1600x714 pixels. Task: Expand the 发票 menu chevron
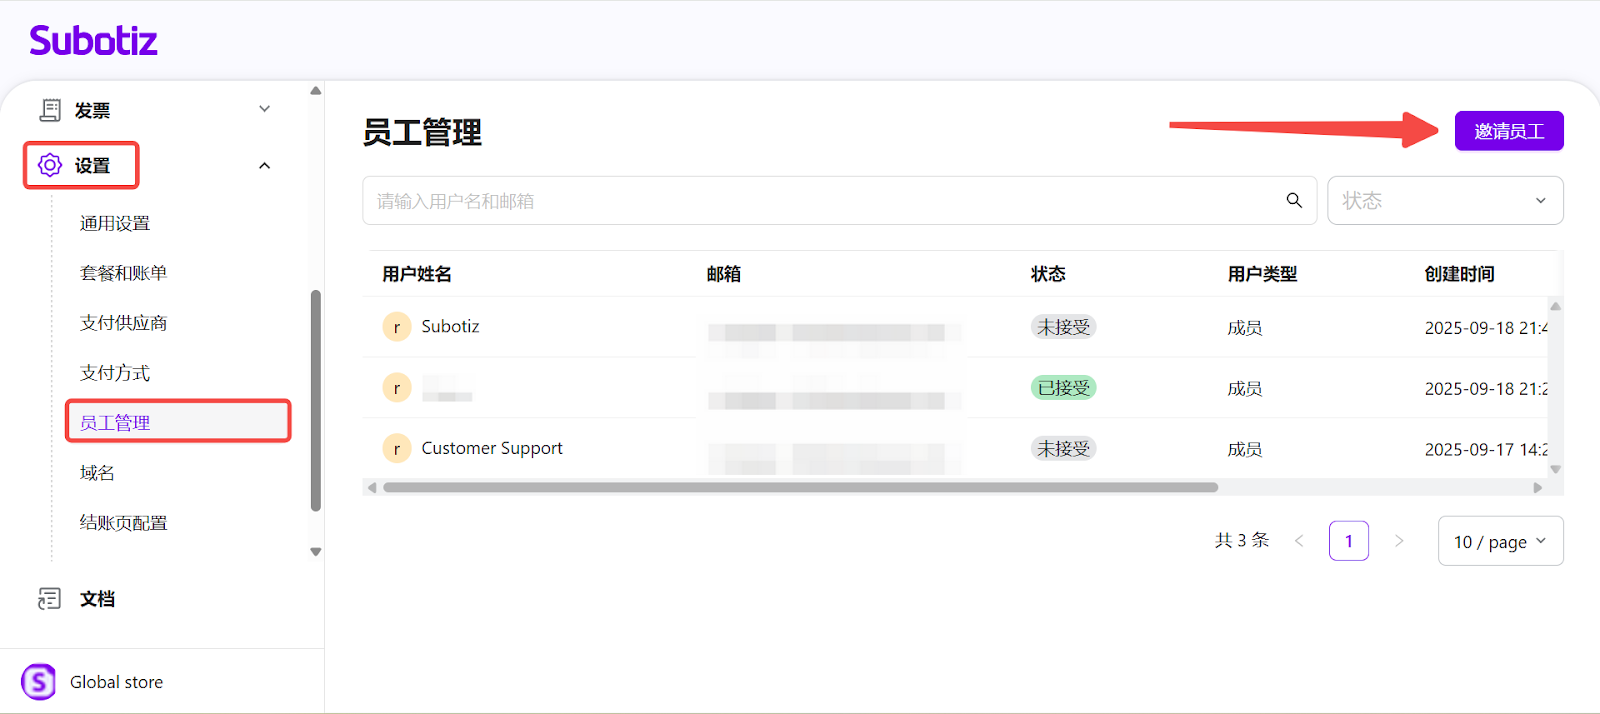click(265, 109)
